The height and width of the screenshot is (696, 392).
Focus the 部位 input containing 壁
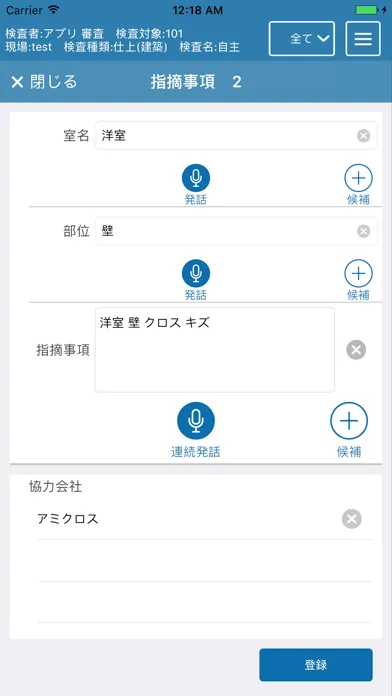click(x=236, y=231)
